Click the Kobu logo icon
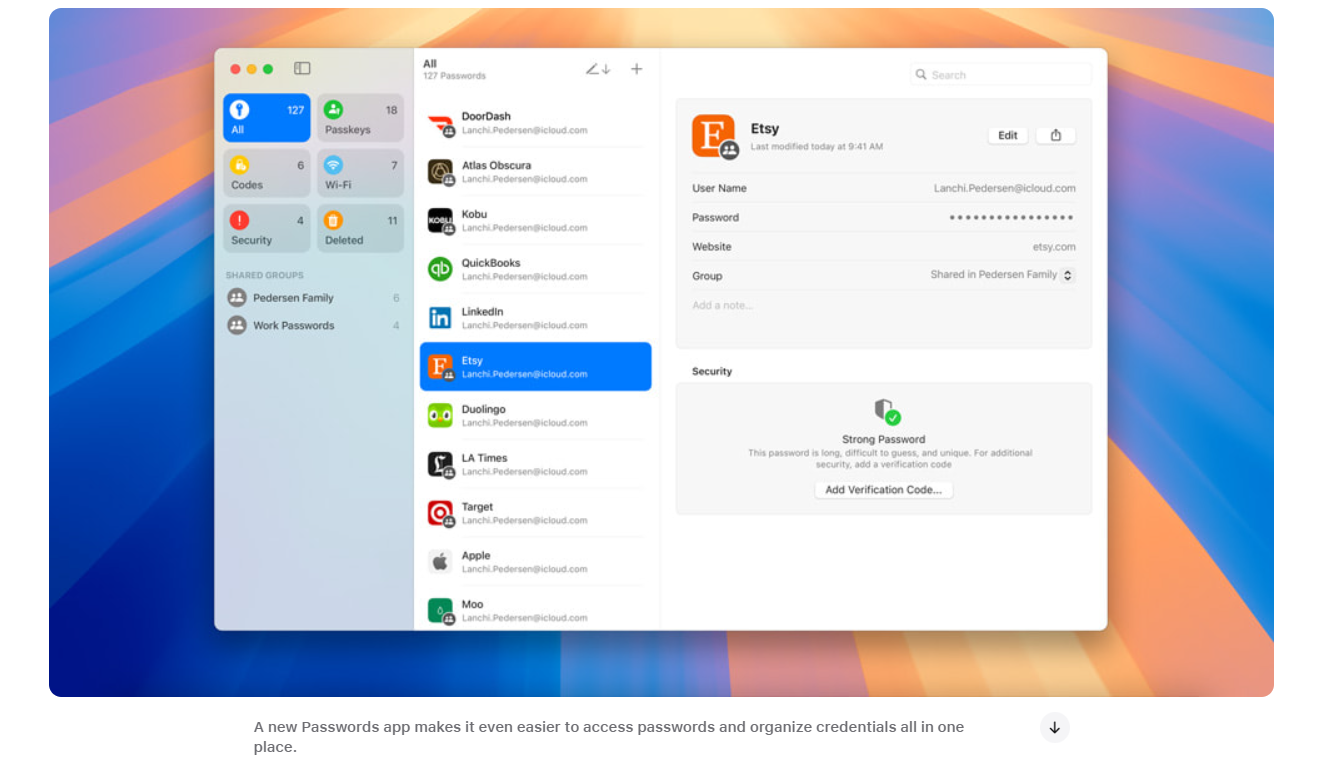The height and width of the screenshot is (763, 1337). pyautogui.click(x=440, y=221)
